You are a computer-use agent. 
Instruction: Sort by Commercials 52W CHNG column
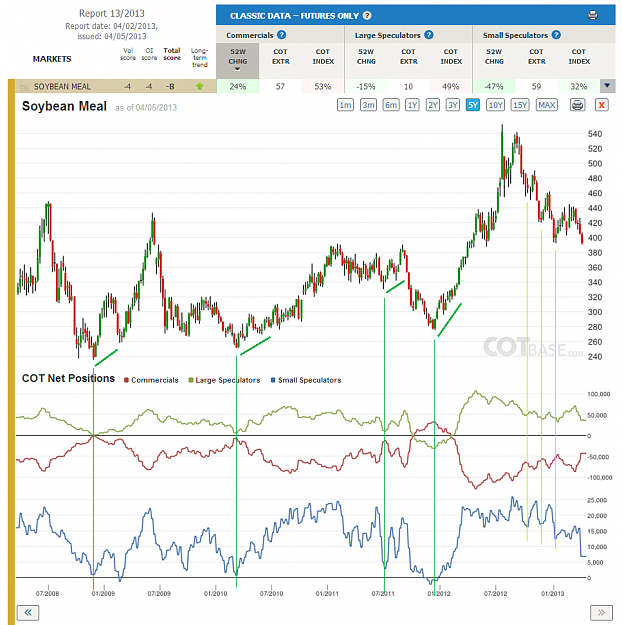coord(238,61)
